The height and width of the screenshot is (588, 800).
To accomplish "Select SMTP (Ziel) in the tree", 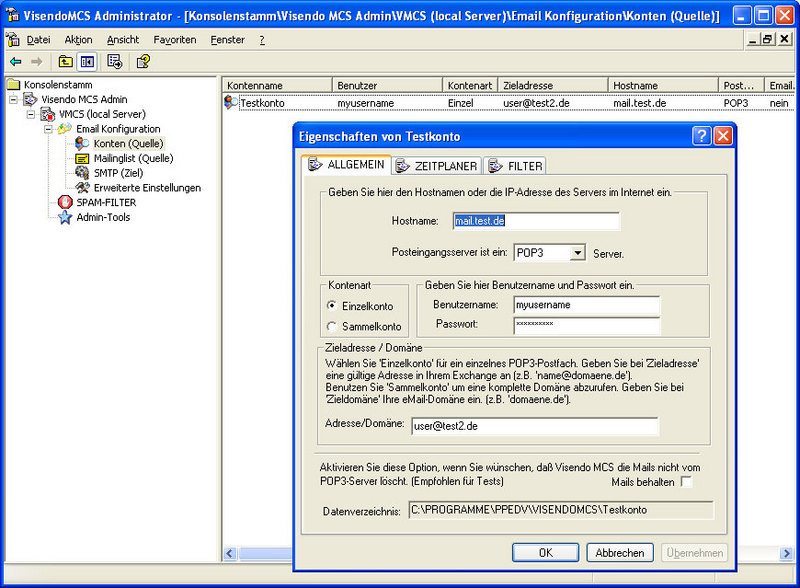I will [x=118, y=173].
